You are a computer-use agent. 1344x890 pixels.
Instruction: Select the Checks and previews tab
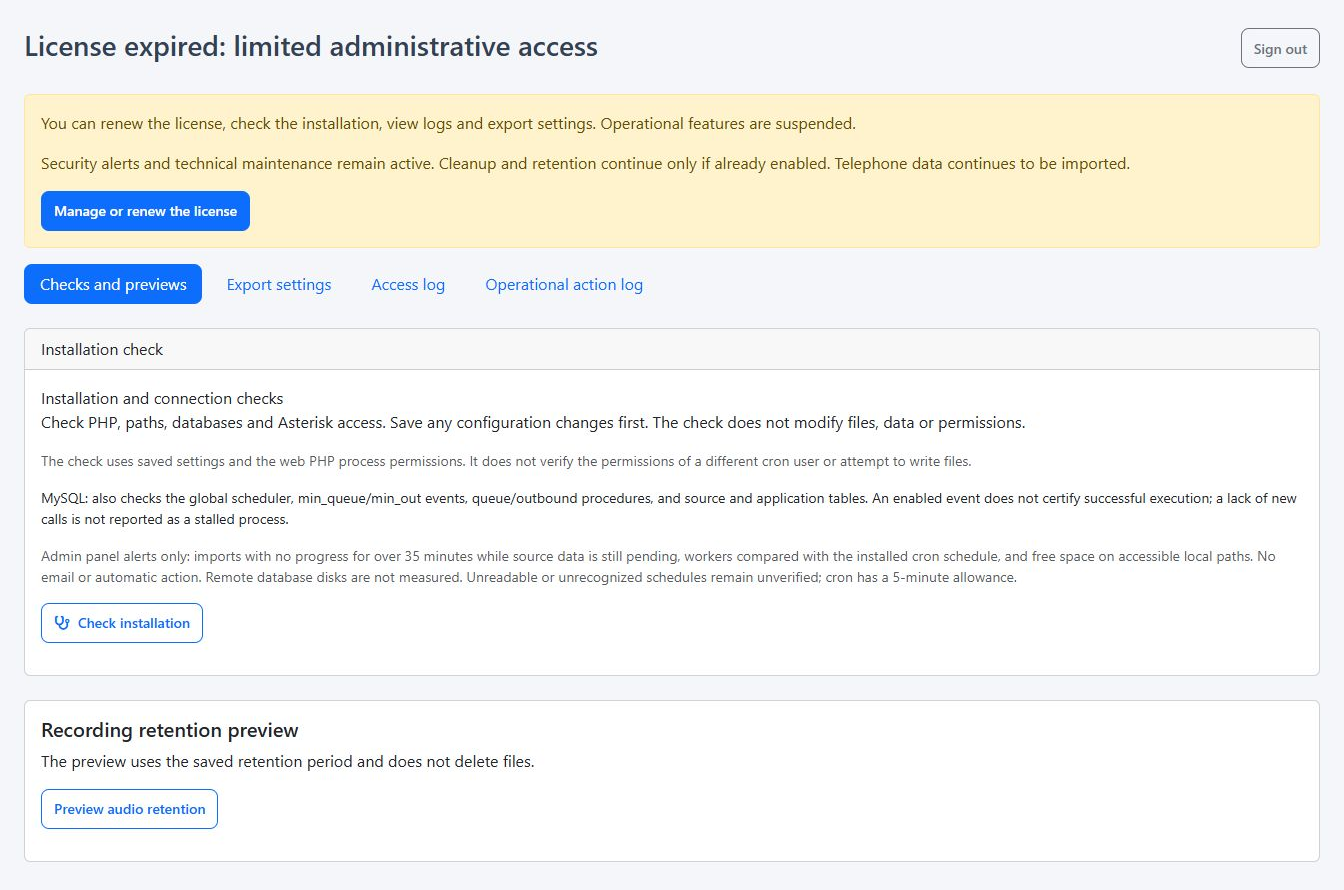(x=113, y=284)
